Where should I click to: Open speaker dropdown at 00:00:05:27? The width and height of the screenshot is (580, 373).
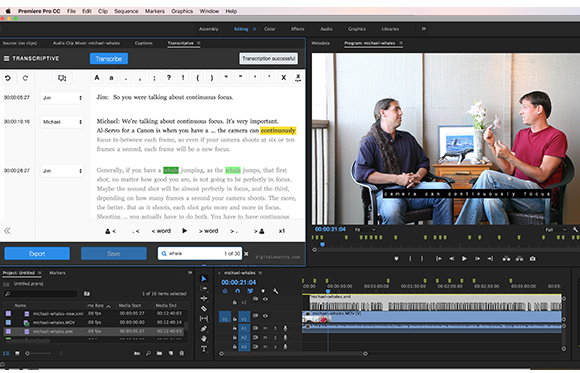coord(62,98)
